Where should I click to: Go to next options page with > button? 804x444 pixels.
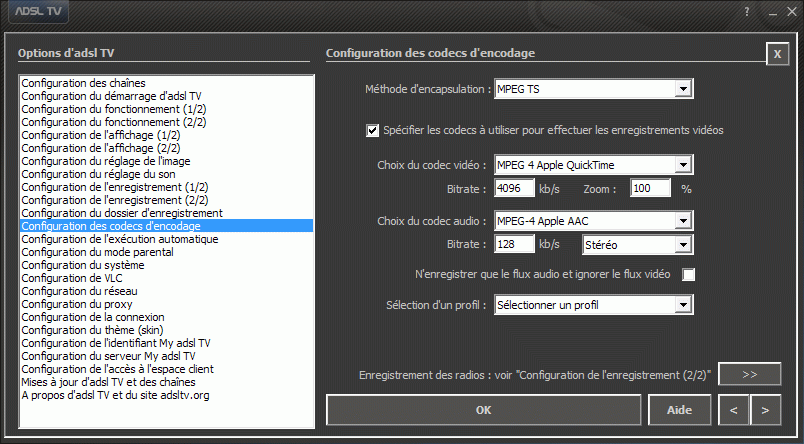pos(766,410)
